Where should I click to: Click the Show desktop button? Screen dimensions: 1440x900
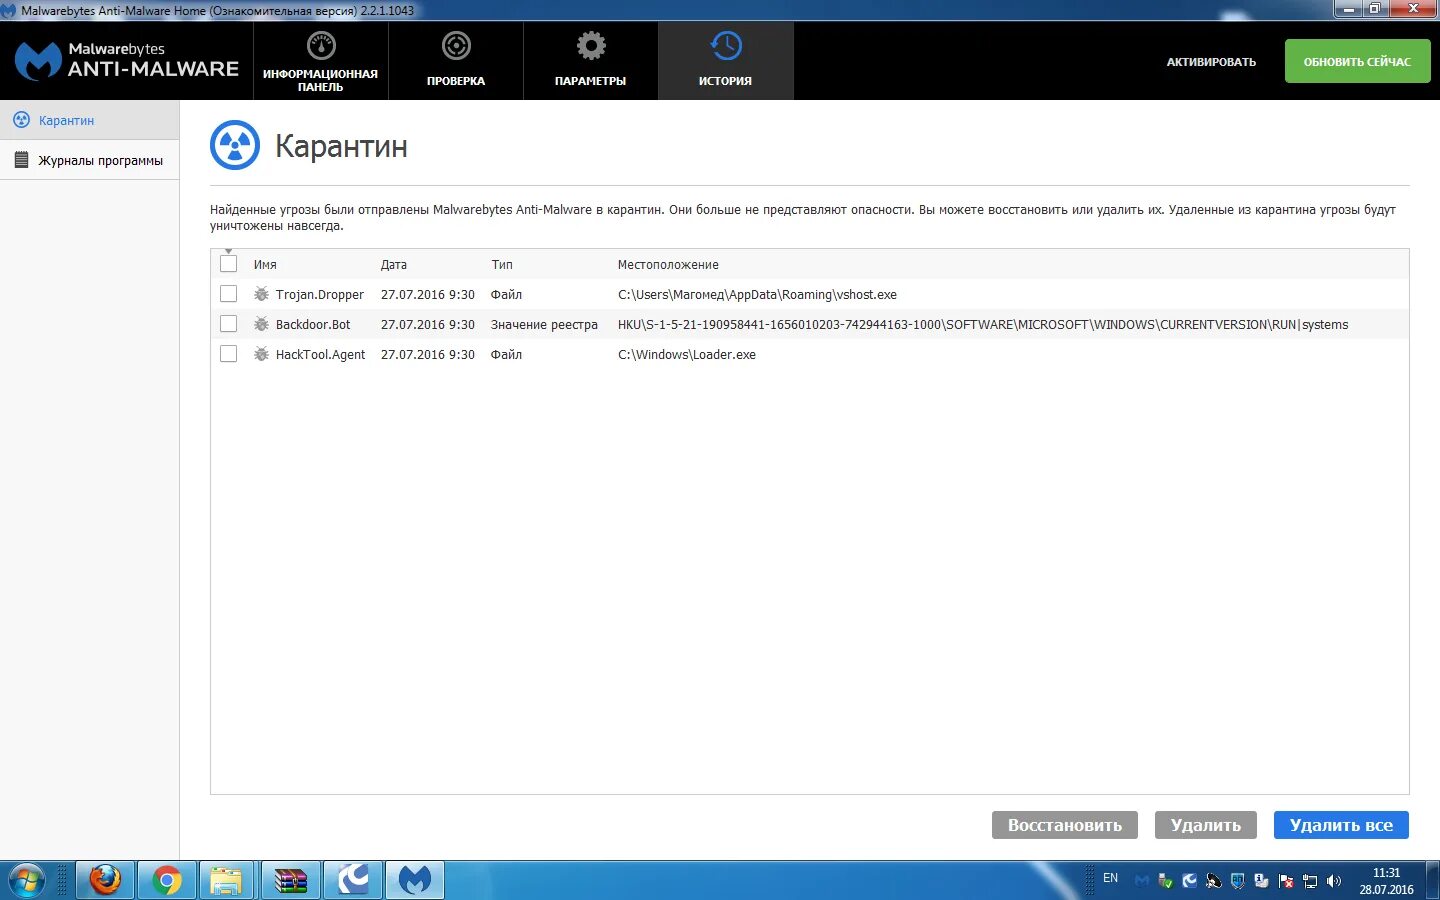pyautogui.click(x=1432, y=881)
